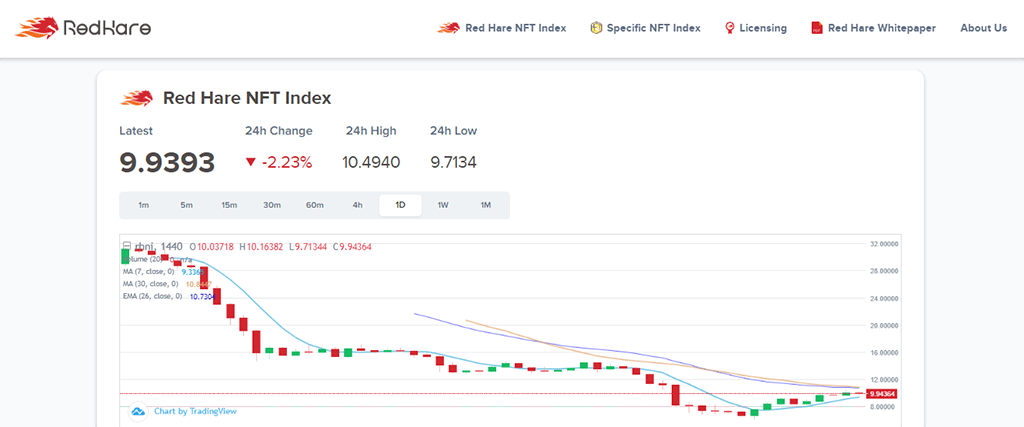Click the RedHare logo in the header
1024x427 pixels.
83,28
